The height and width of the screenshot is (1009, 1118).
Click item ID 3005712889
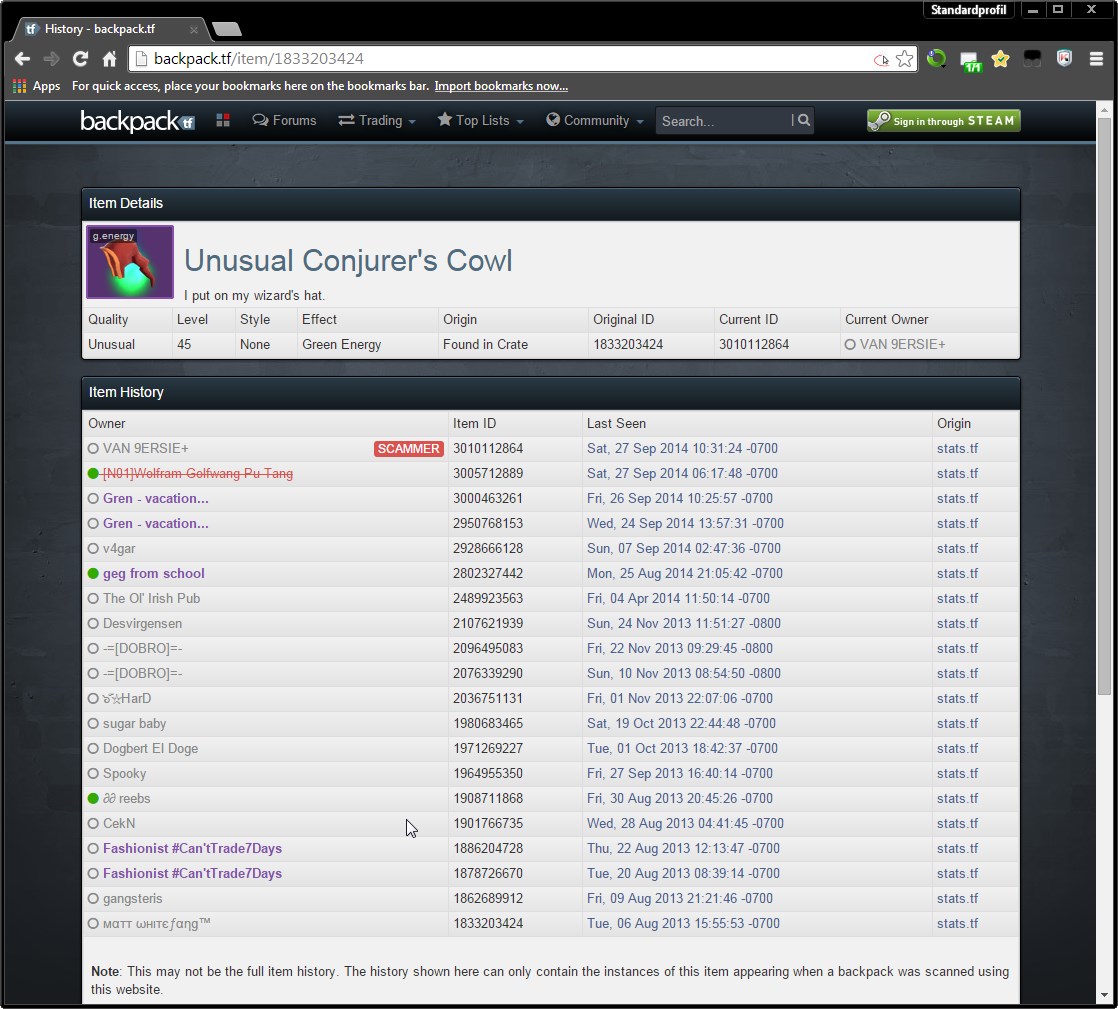click(488, 473)
